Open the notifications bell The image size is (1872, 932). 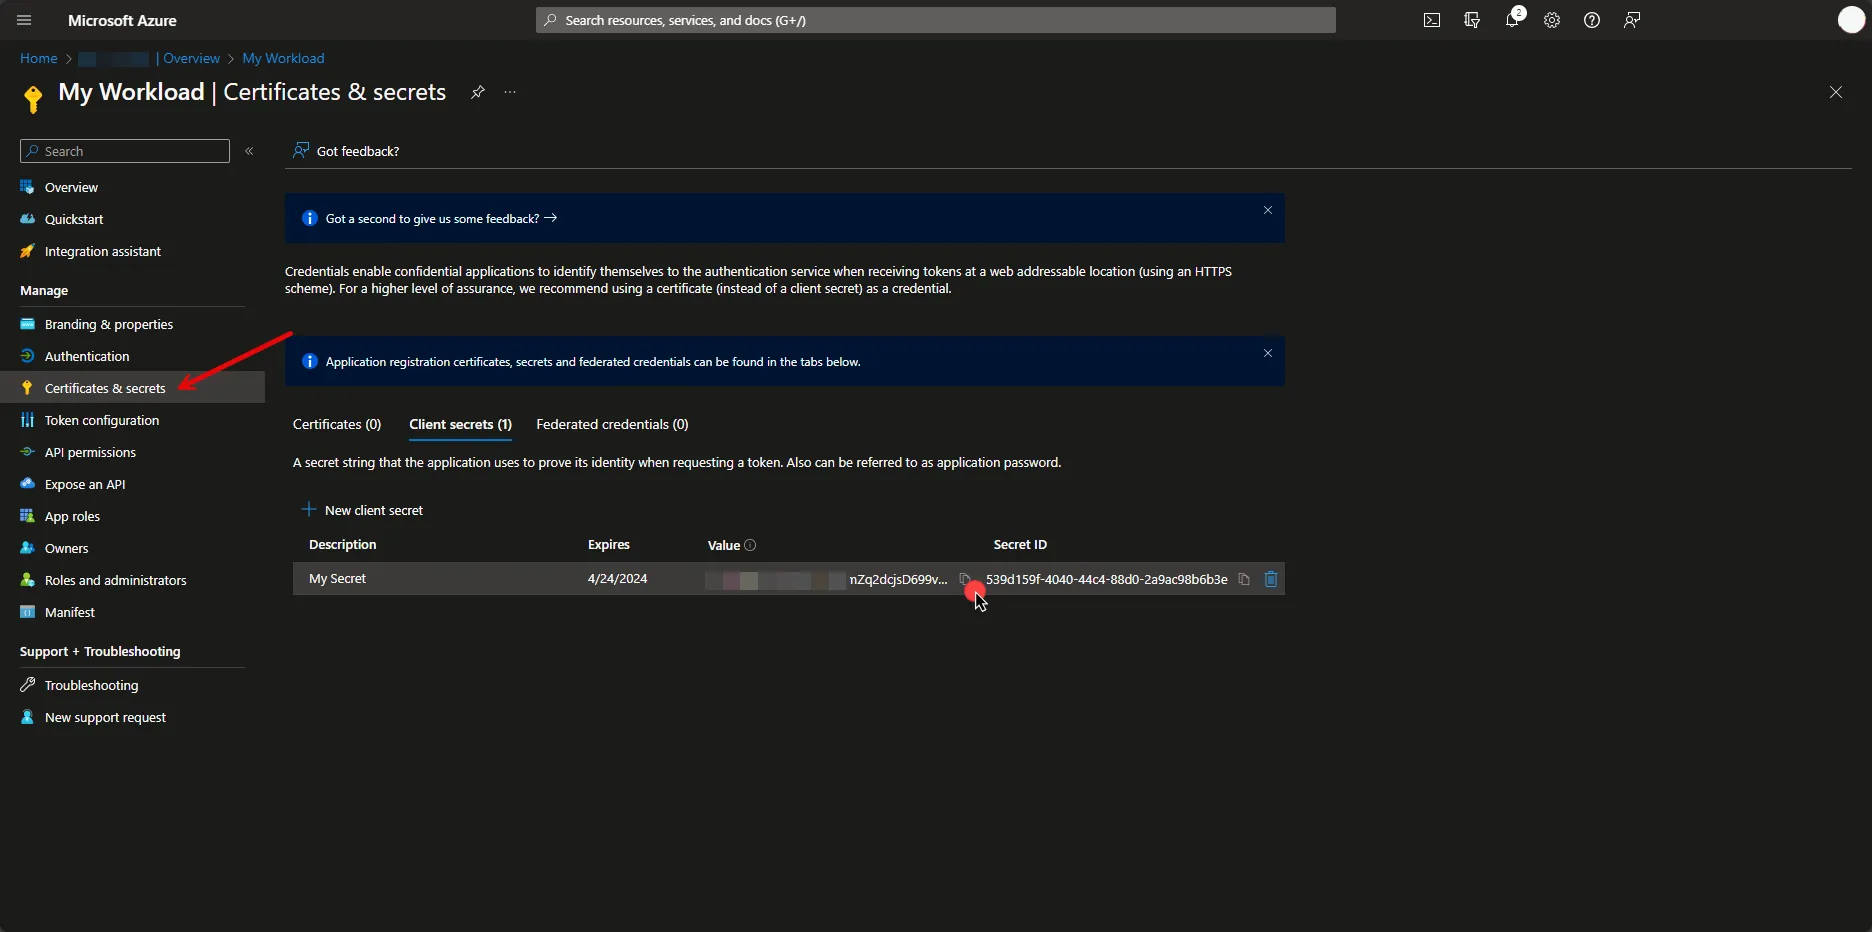point(1512,20)
